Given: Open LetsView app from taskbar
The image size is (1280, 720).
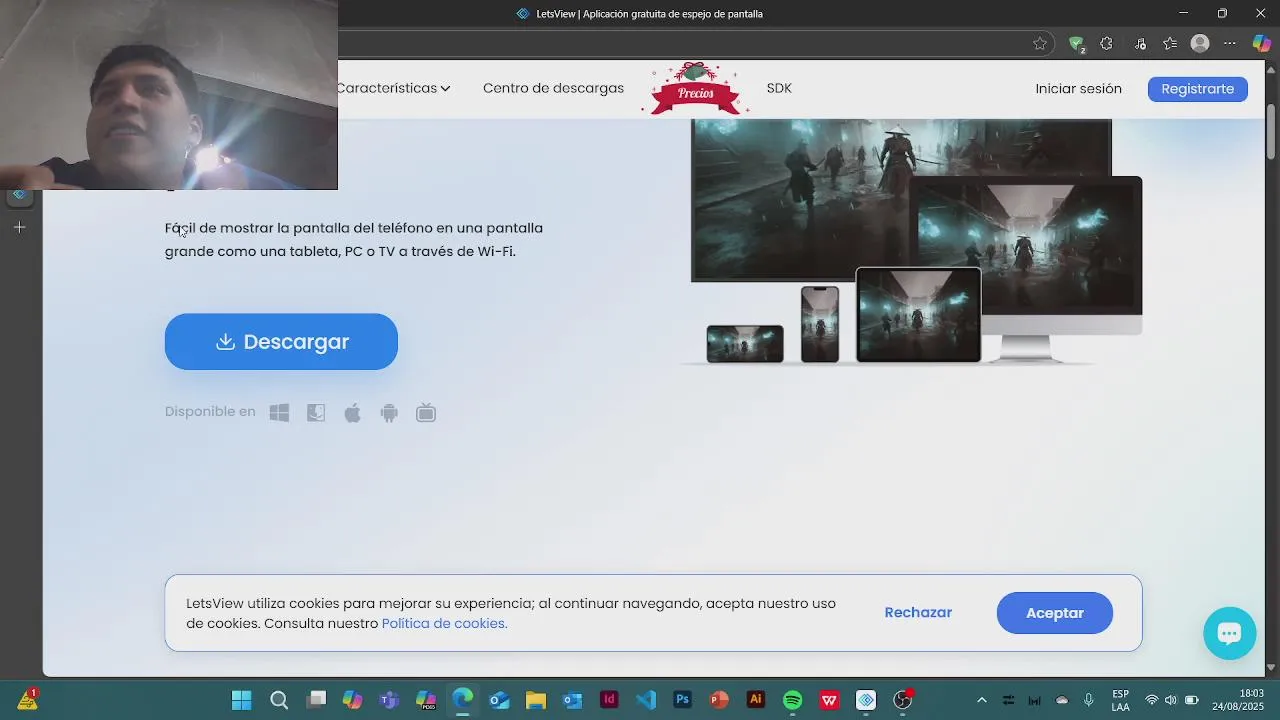Looking at the screenshot, I should click(x=866, y=700).
